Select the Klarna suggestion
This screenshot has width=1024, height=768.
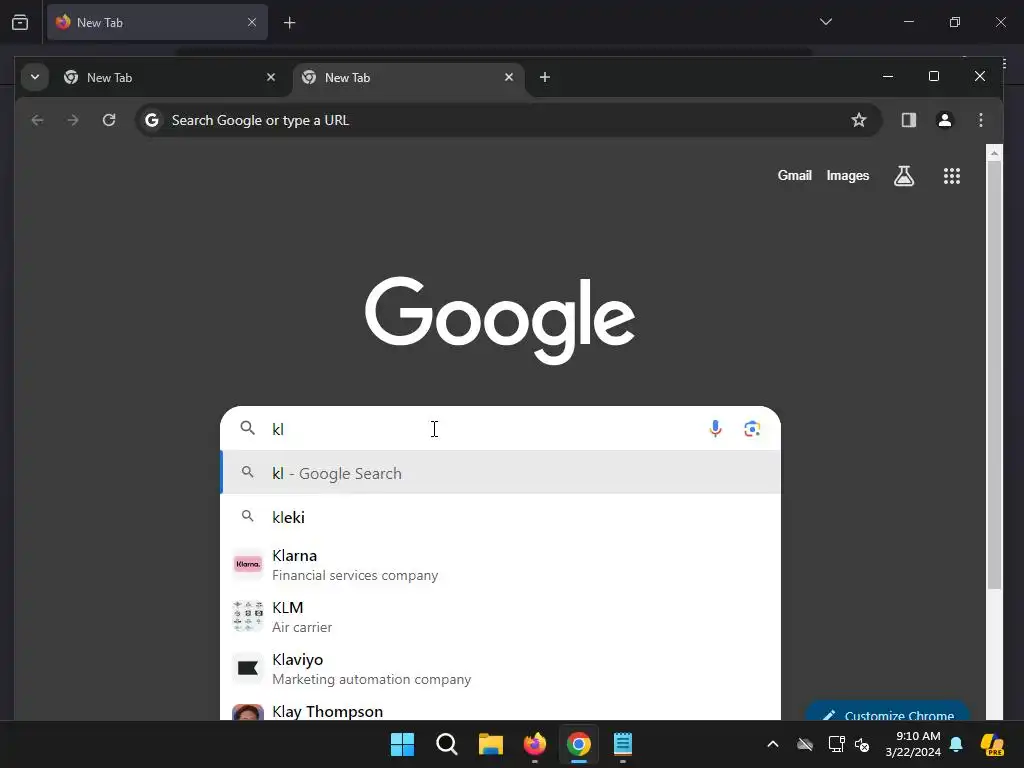[x=501, y=565]
